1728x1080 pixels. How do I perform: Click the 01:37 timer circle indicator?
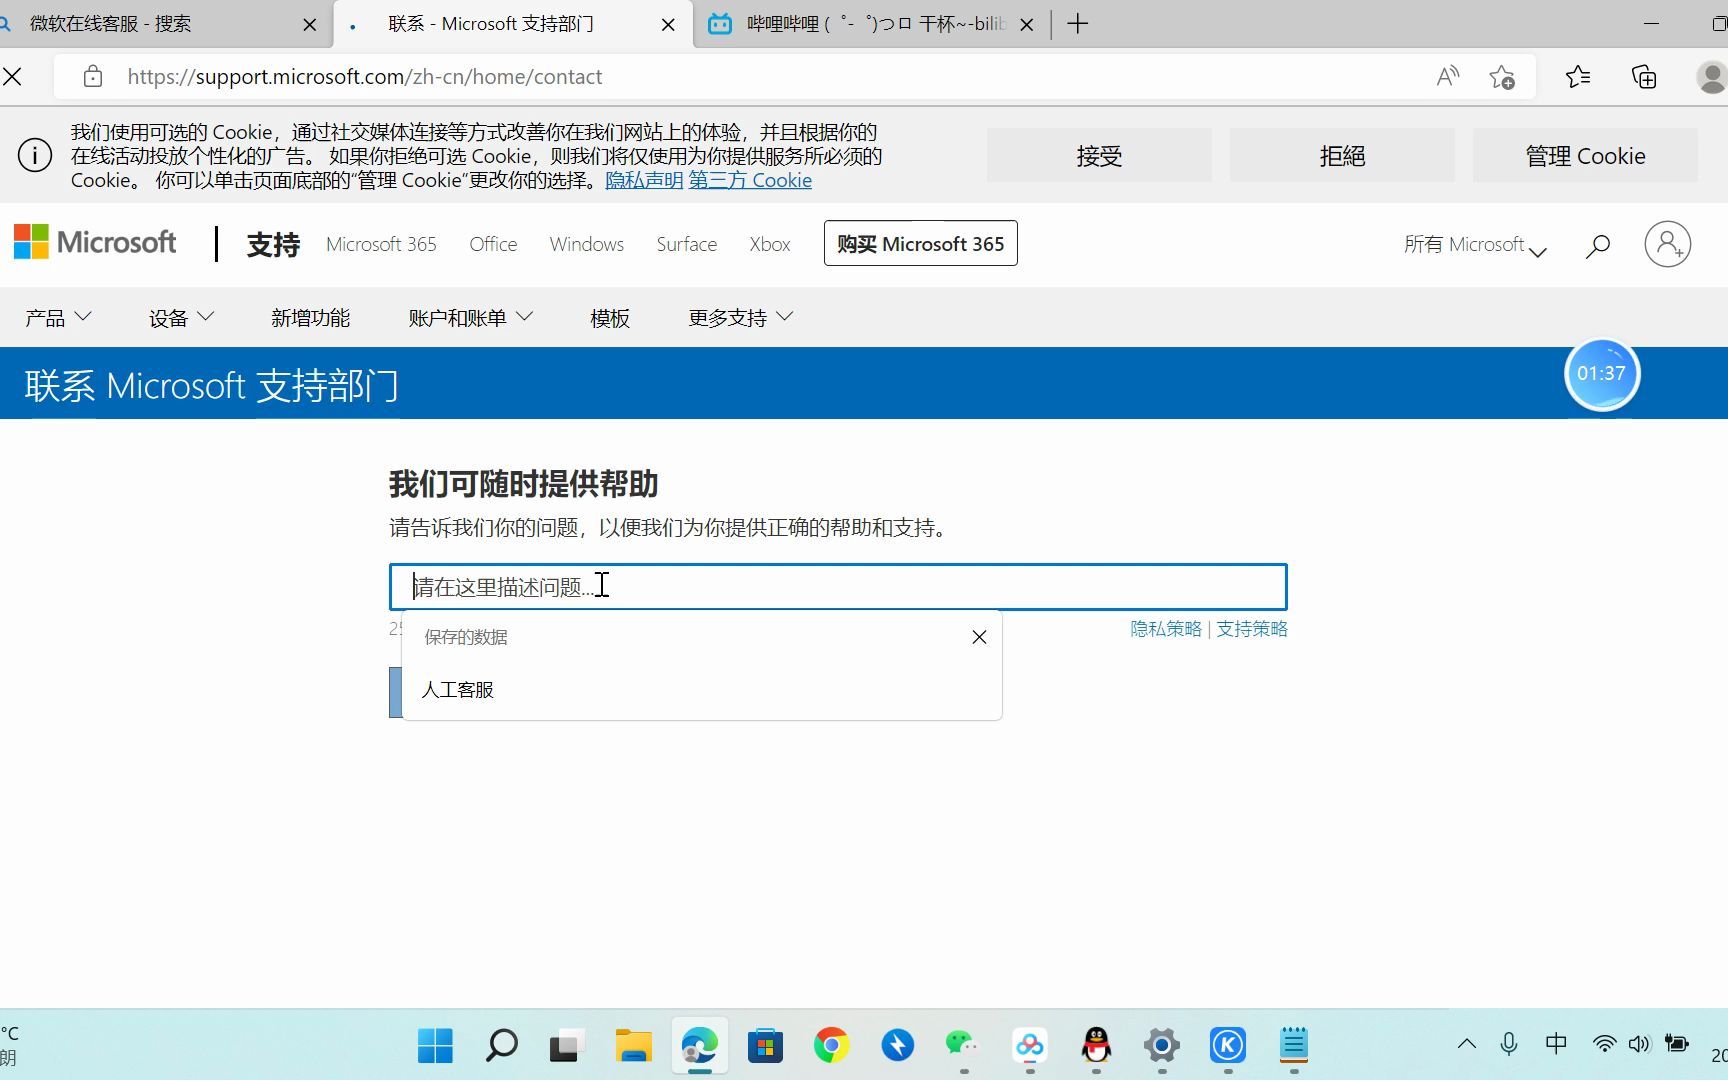click(1601, 372)
